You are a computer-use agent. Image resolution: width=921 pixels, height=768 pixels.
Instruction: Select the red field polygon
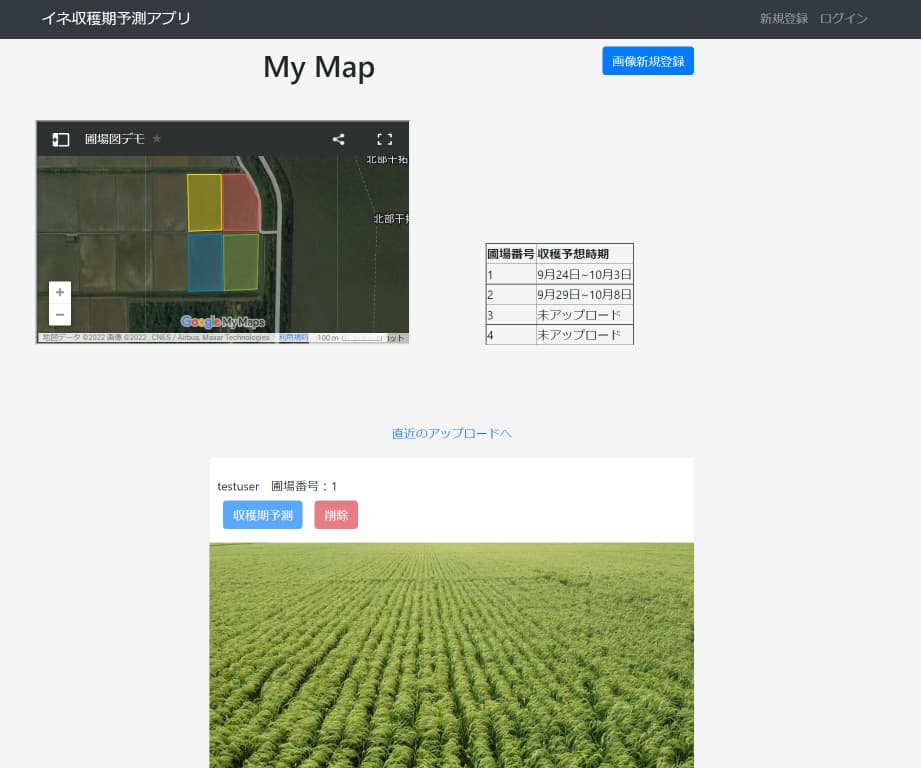coord(240,204)
